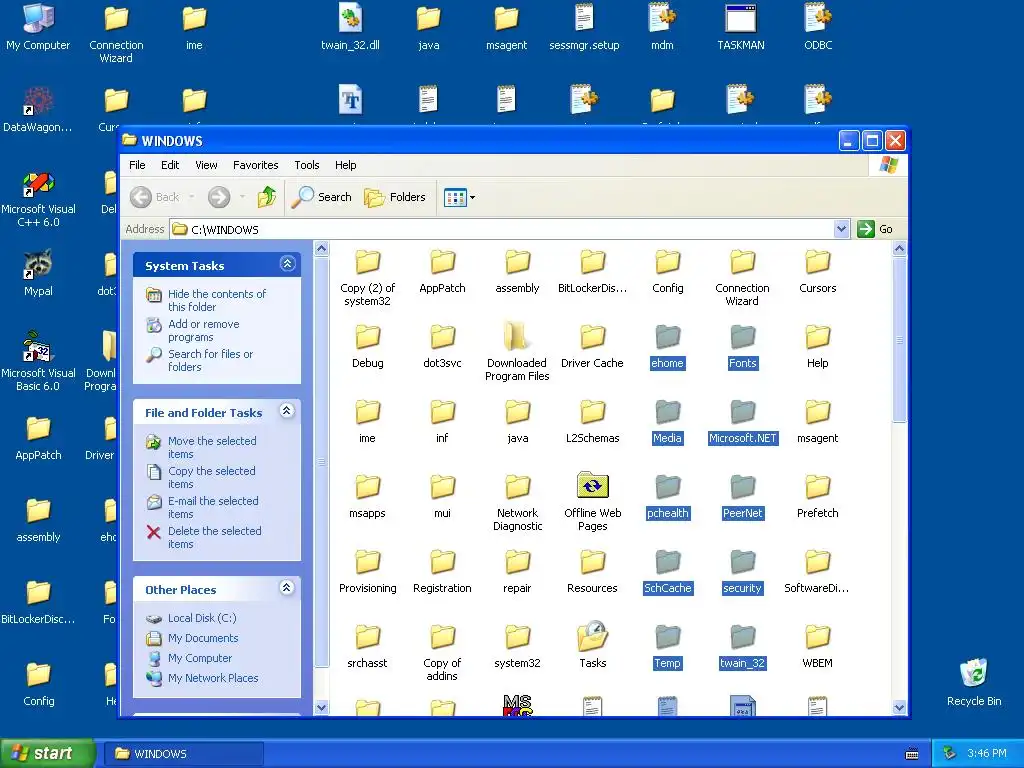Click the Start button
The width and height of the screenshot is (1024, 768).
point(47,753)
